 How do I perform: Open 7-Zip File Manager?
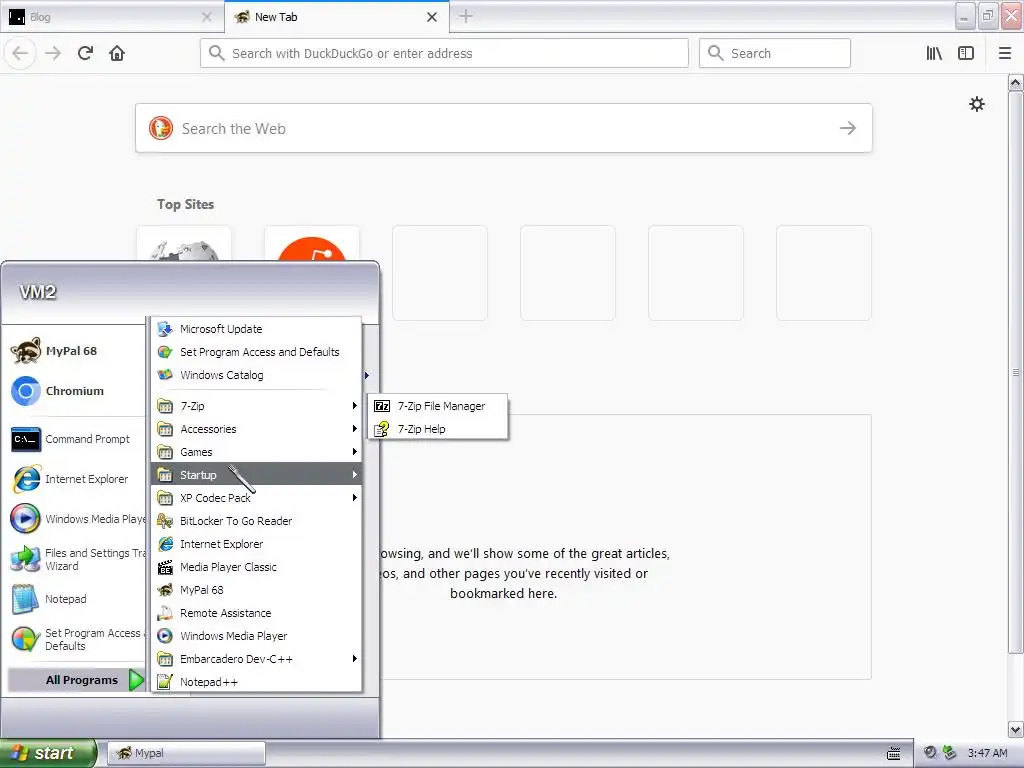click(x=438, y=406)
